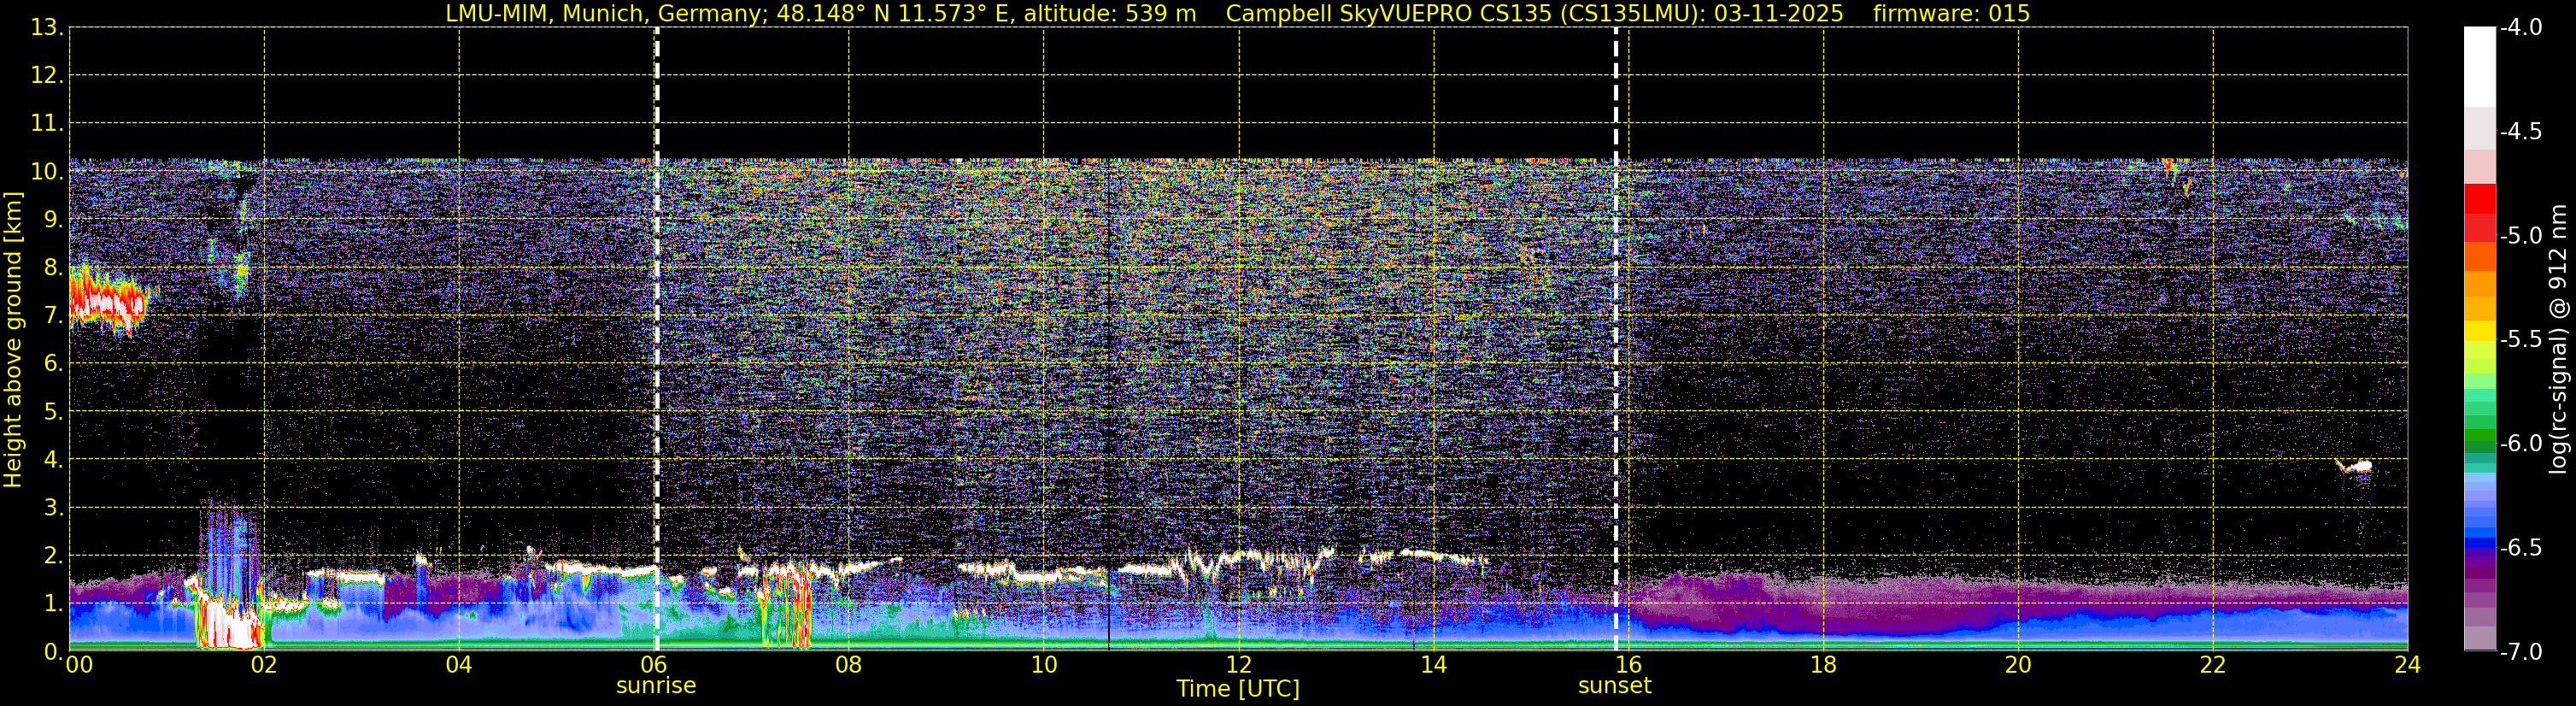Click the '04' tick on the time axis
This screenshot has width=2576, height=706.
coord(459,664)
